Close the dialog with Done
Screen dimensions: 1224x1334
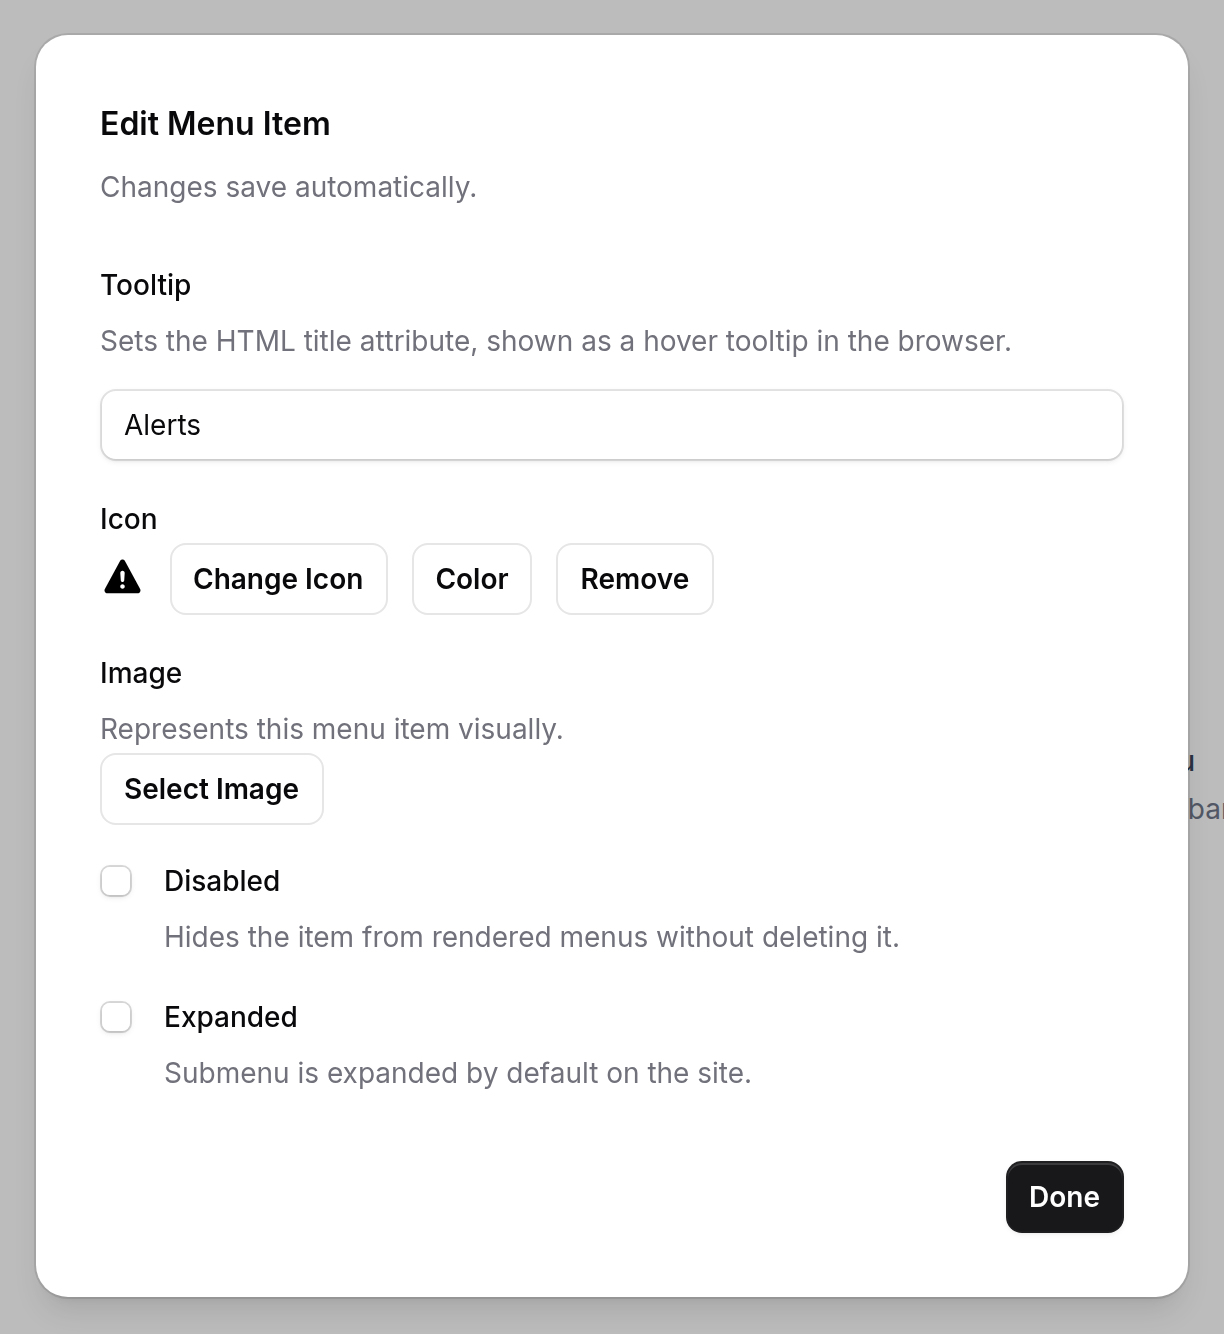tap(1065, 1197)
